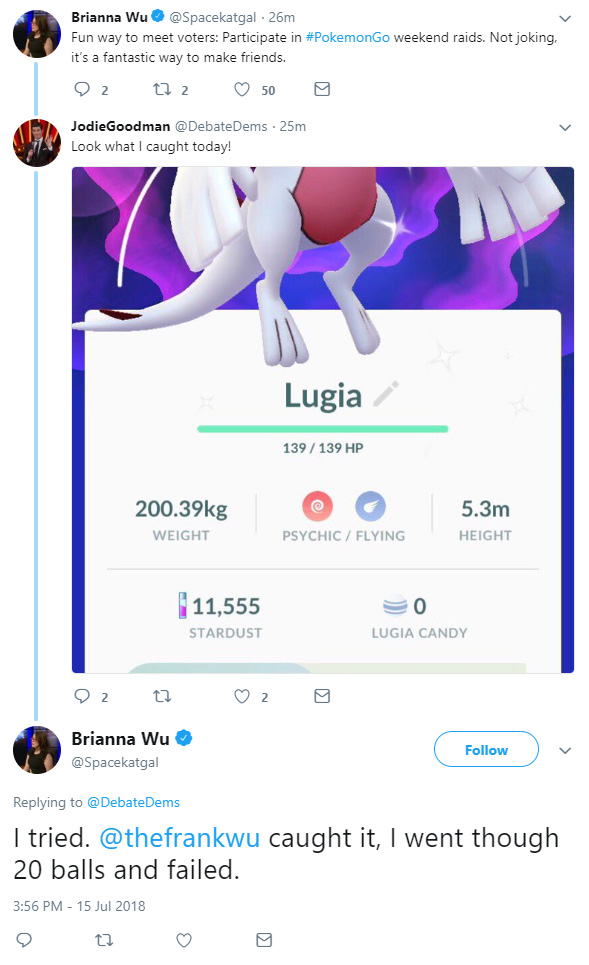
Task: Reply to JodieGoodman's Lugia tweet
Action: pos(82,696)
